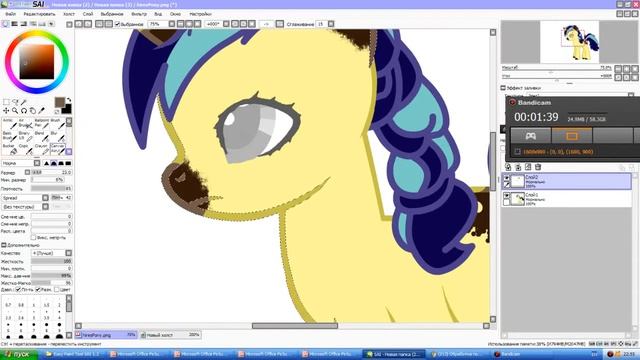Open the Холст menu
Image resolution: width=640 pixels, height=360 pixels.
point(69,14)
